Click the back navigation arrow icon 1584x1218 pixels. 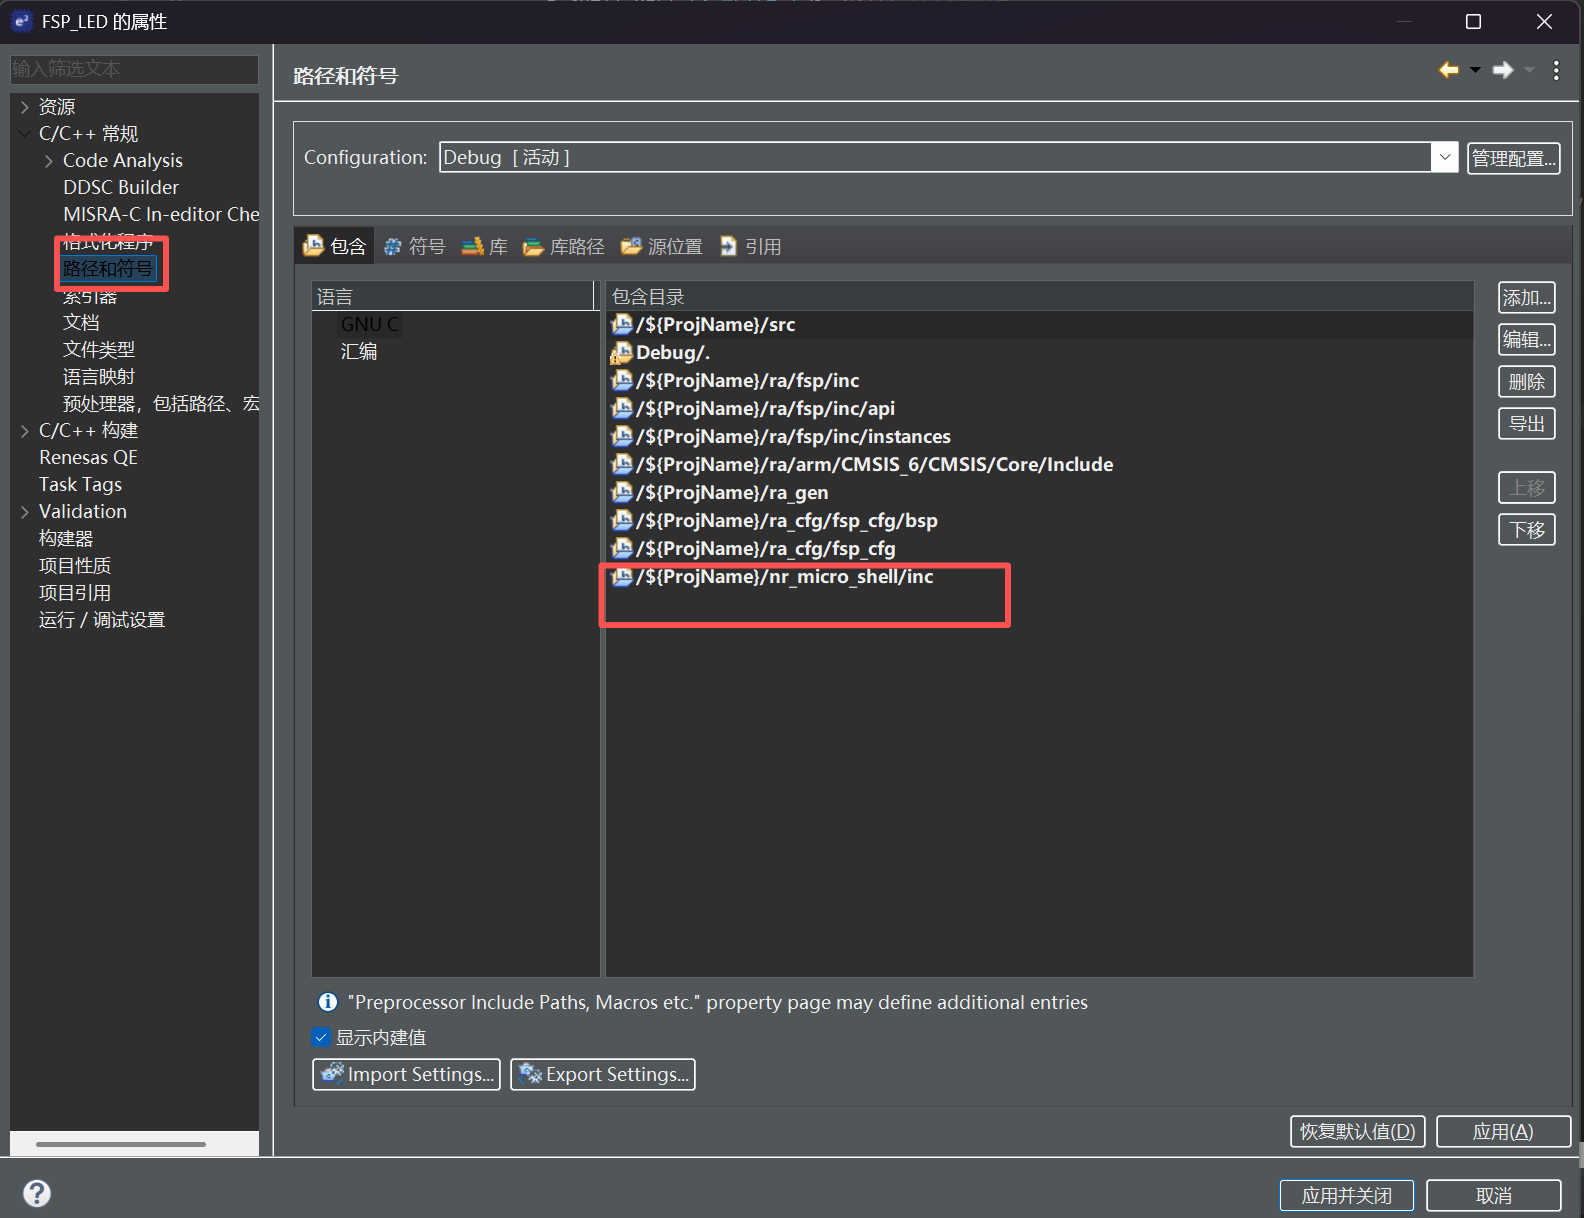pos(1448,70)
